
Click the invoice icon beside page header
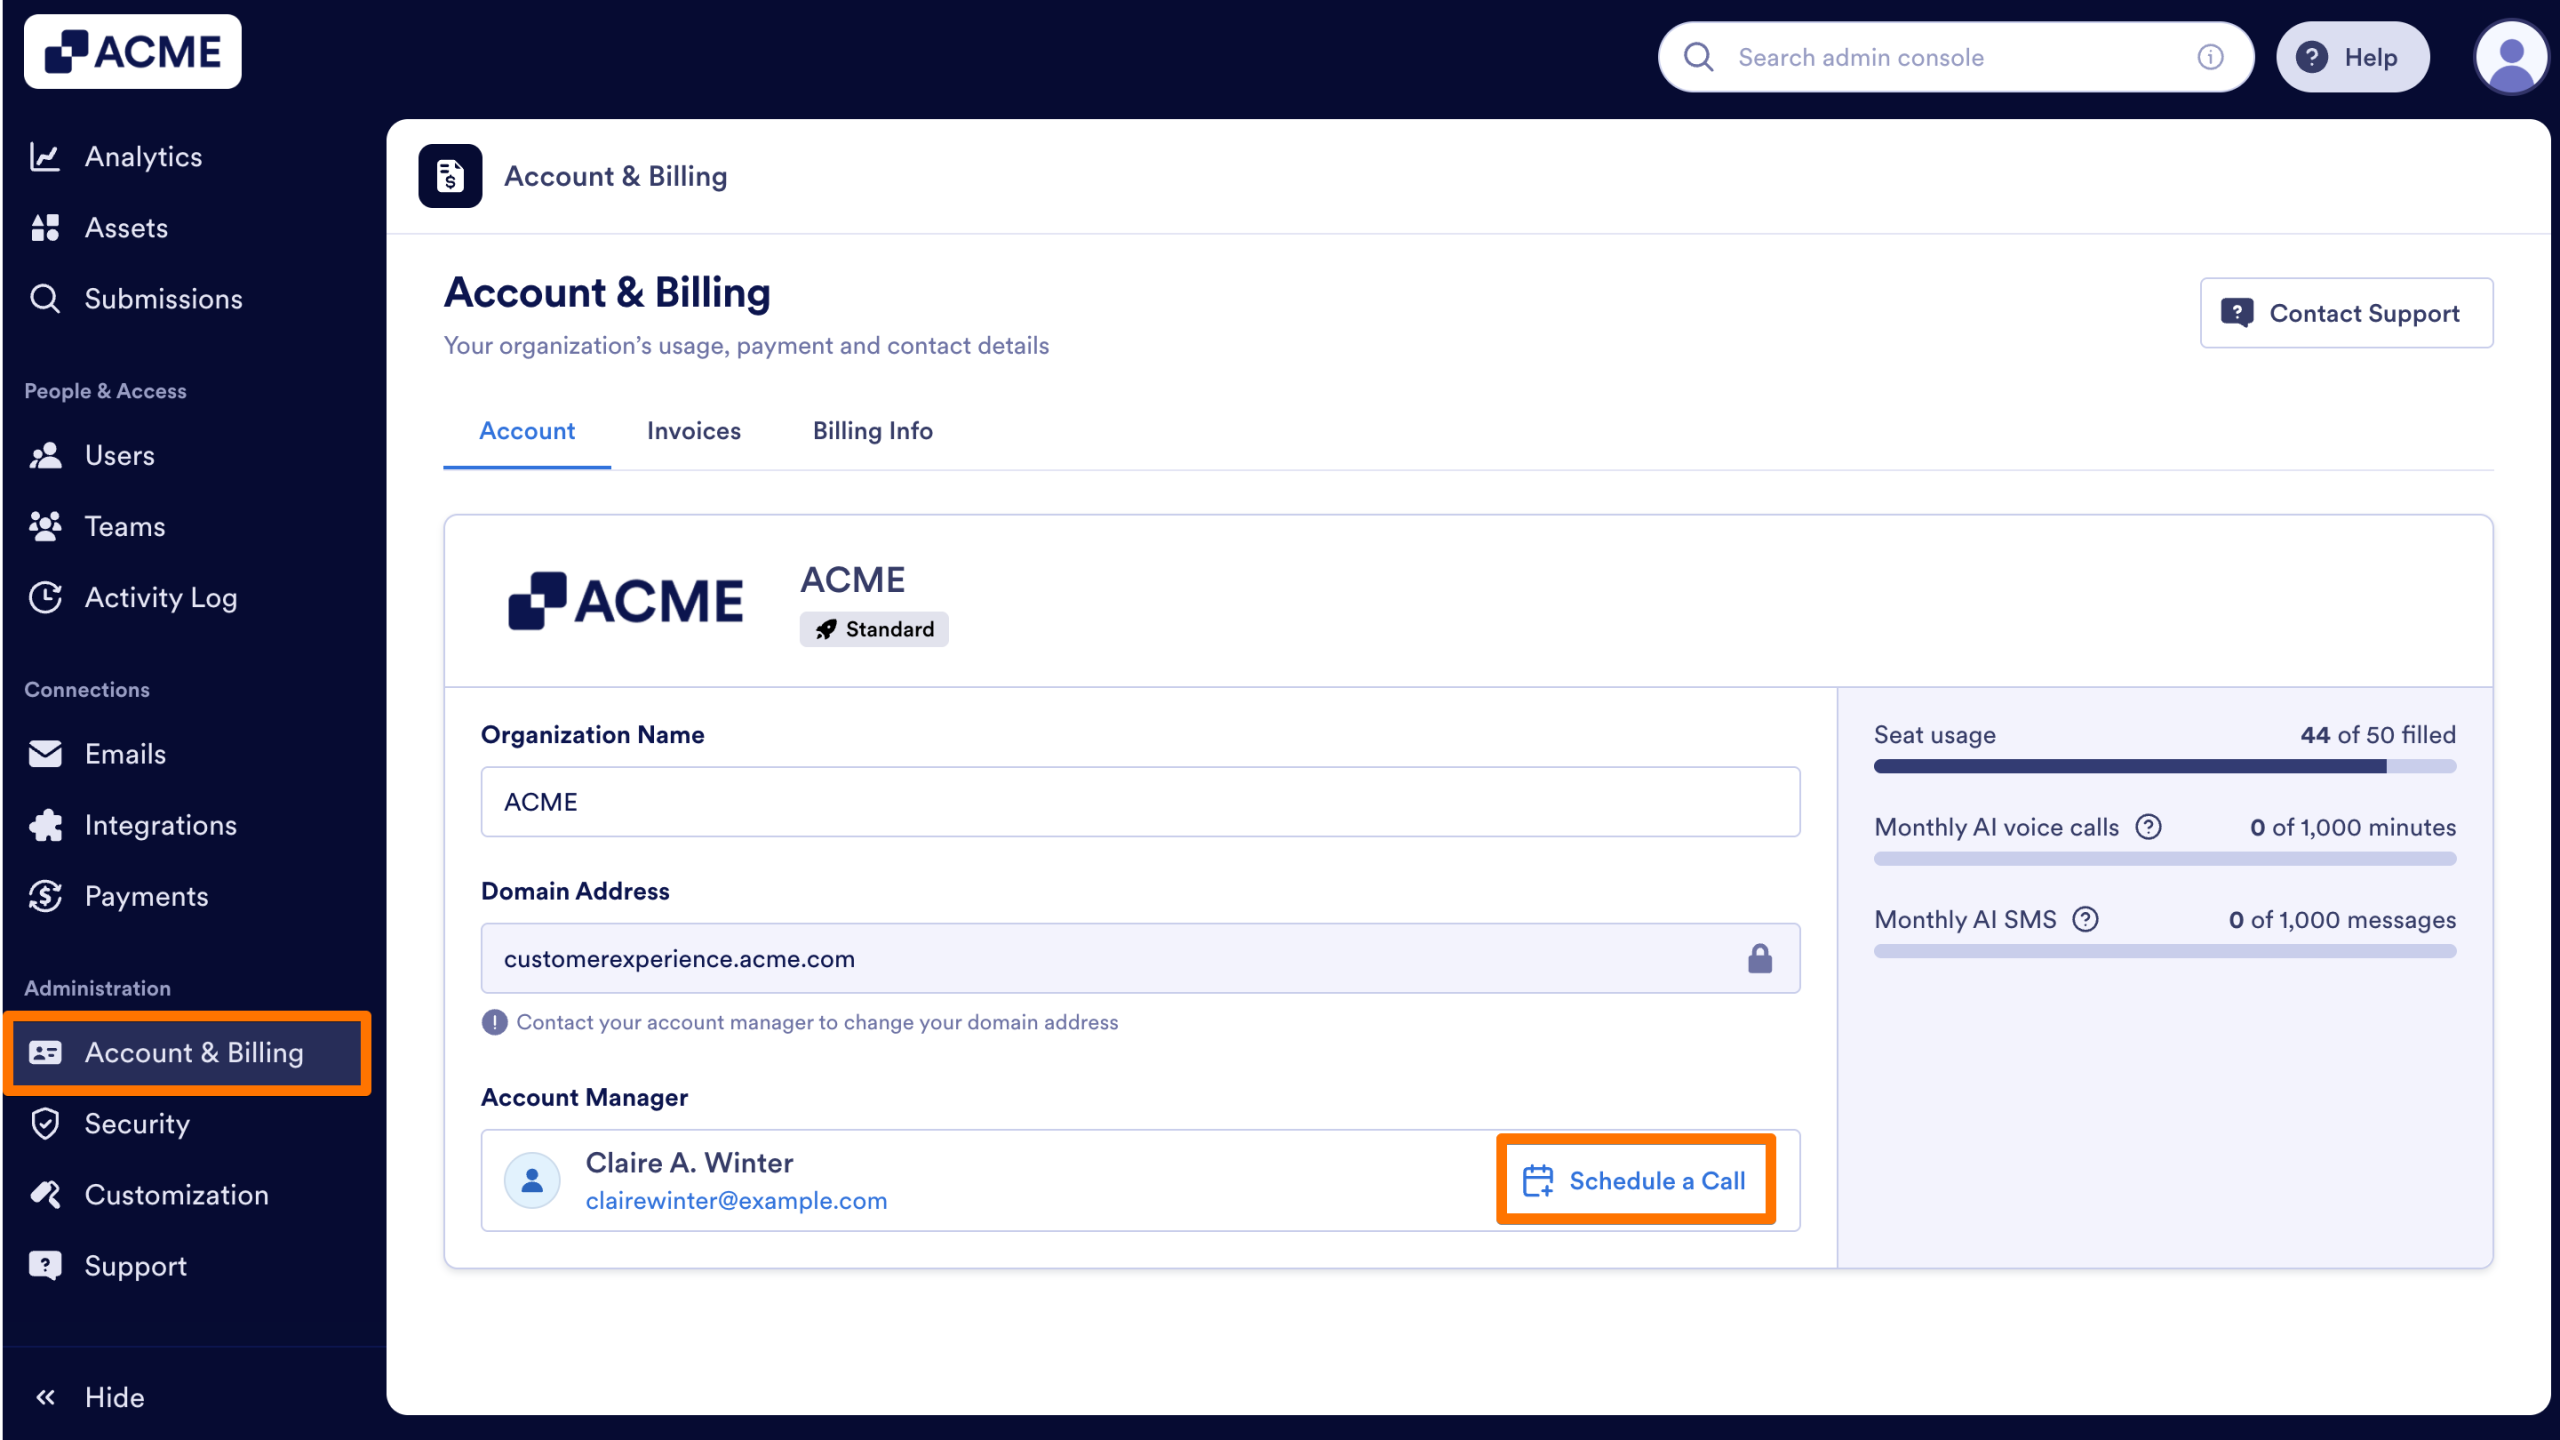coord(450,176)
